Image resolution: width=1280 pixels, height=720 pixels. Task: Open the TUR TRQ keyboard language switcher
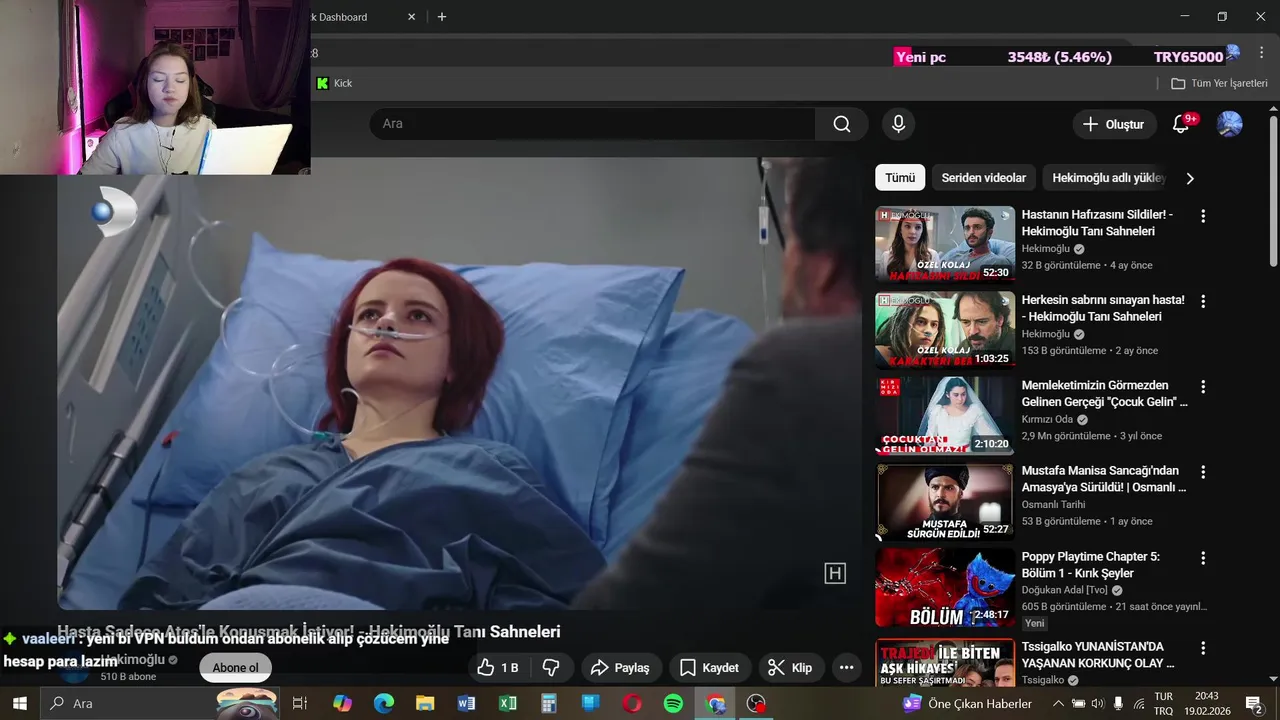1164,703
